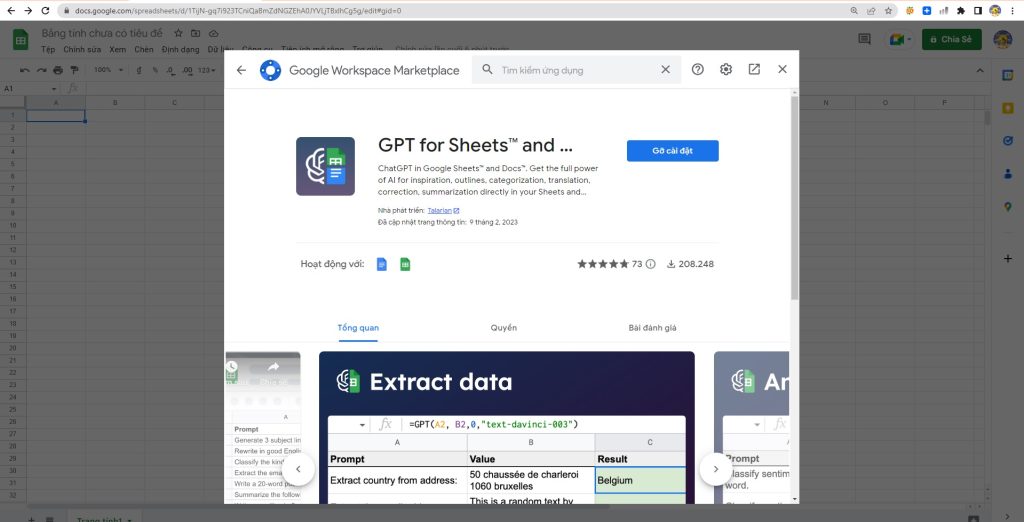Switch to the Bài đánh giá tab
Screen dimensions: 1024x522
pos(652,328)
